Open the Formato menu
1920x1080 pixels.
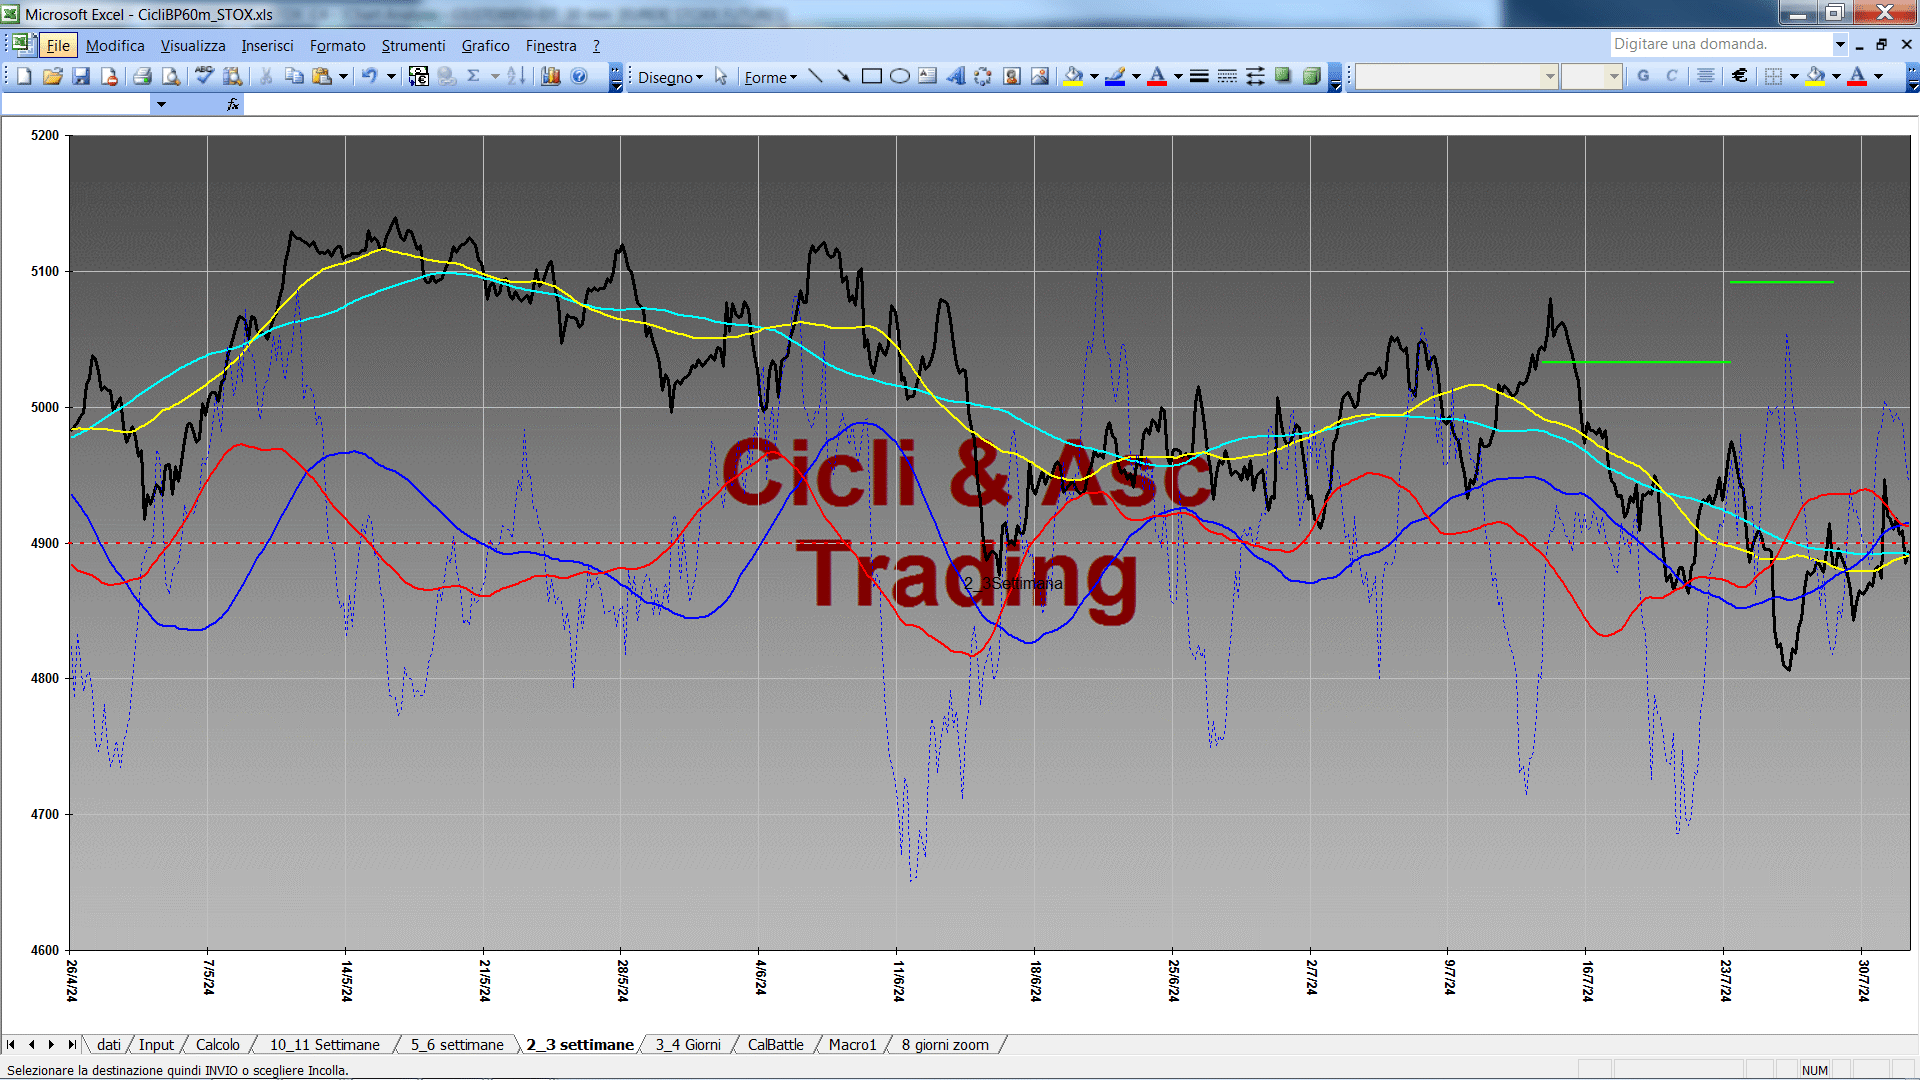pyautogui.click(x=337, y=45)
